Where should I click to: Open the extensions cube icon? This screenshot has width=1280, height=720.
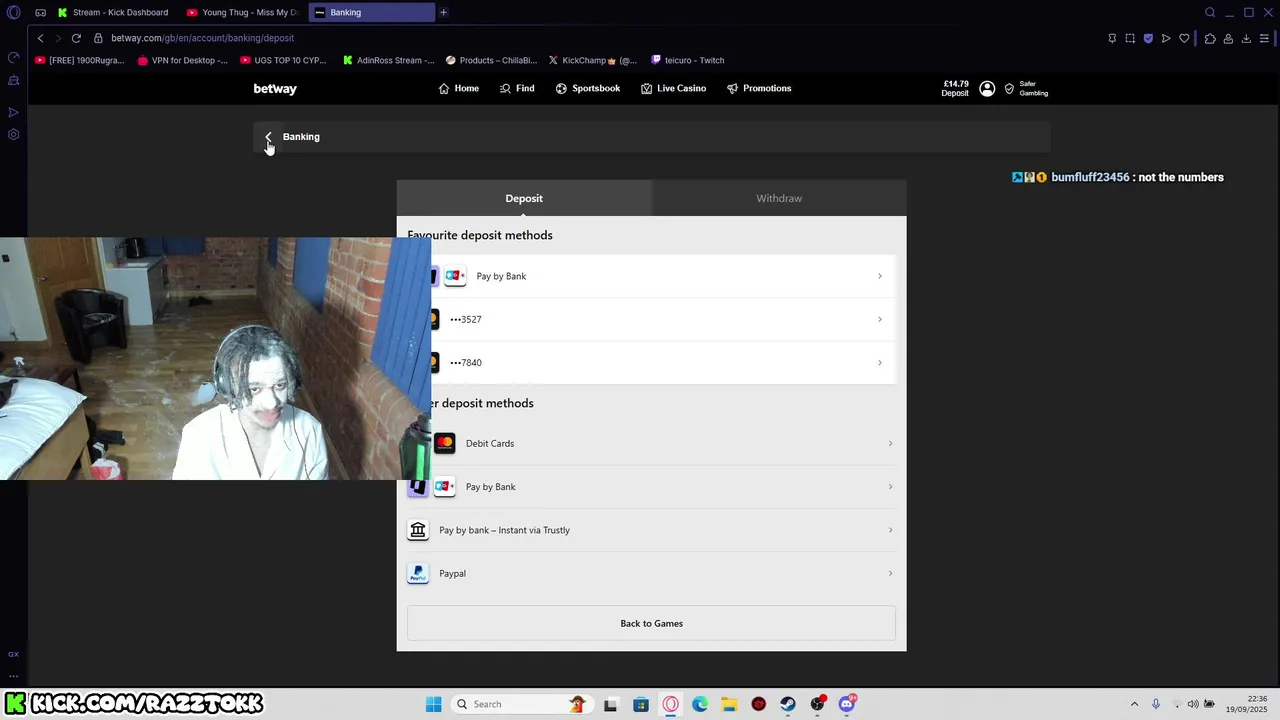1210,38
